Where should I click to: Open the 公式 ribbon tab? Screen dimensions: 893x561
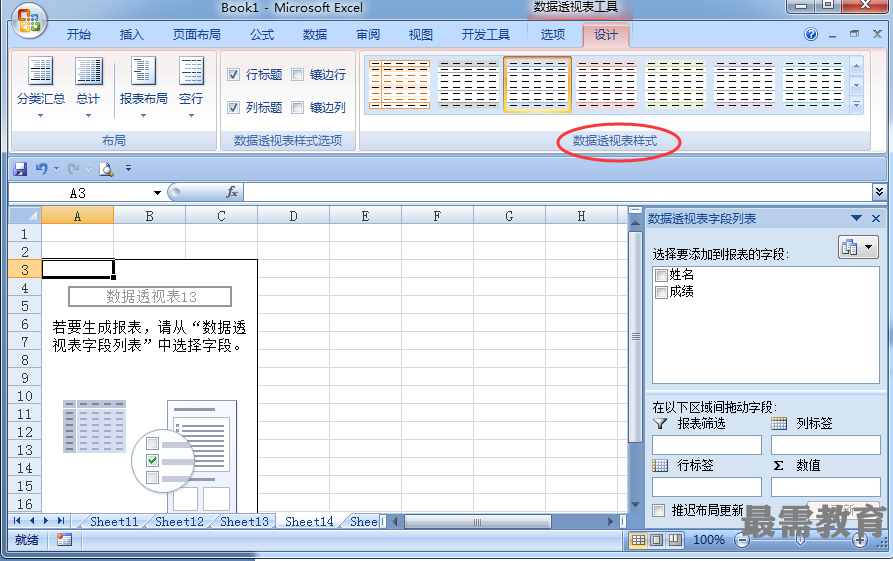tap(262, 35)
